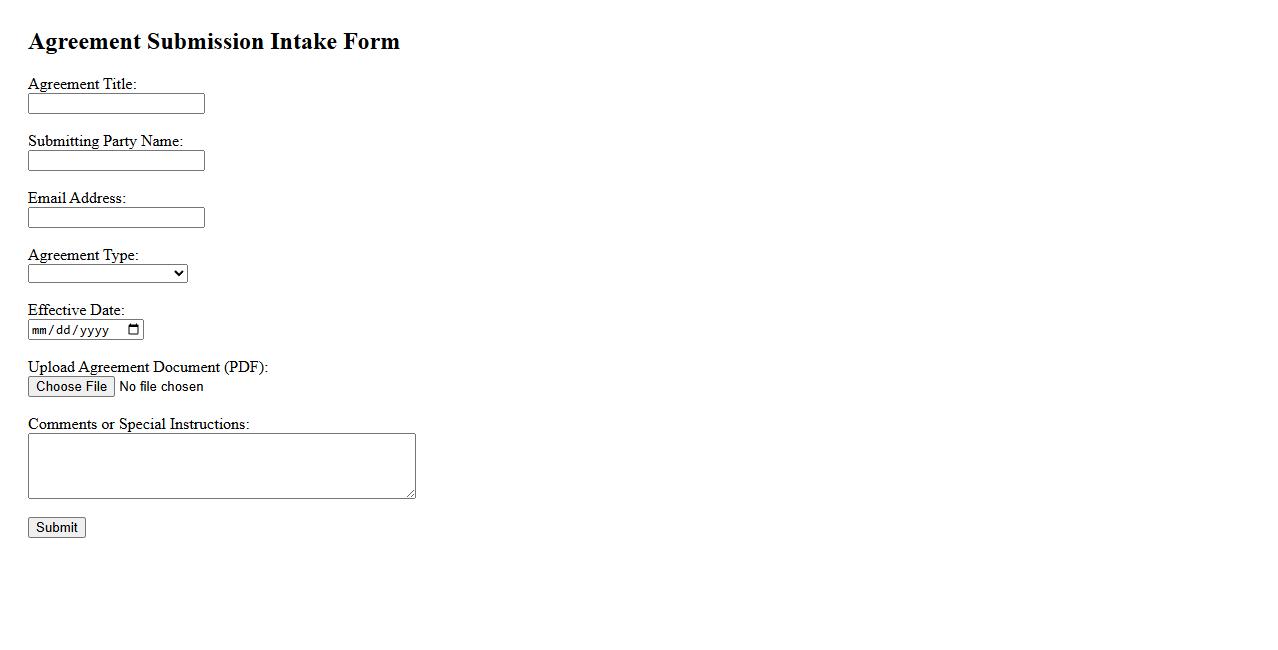Click the "Agreement Type:" label
Screen dimensions: 1278x650
[83, 255]
